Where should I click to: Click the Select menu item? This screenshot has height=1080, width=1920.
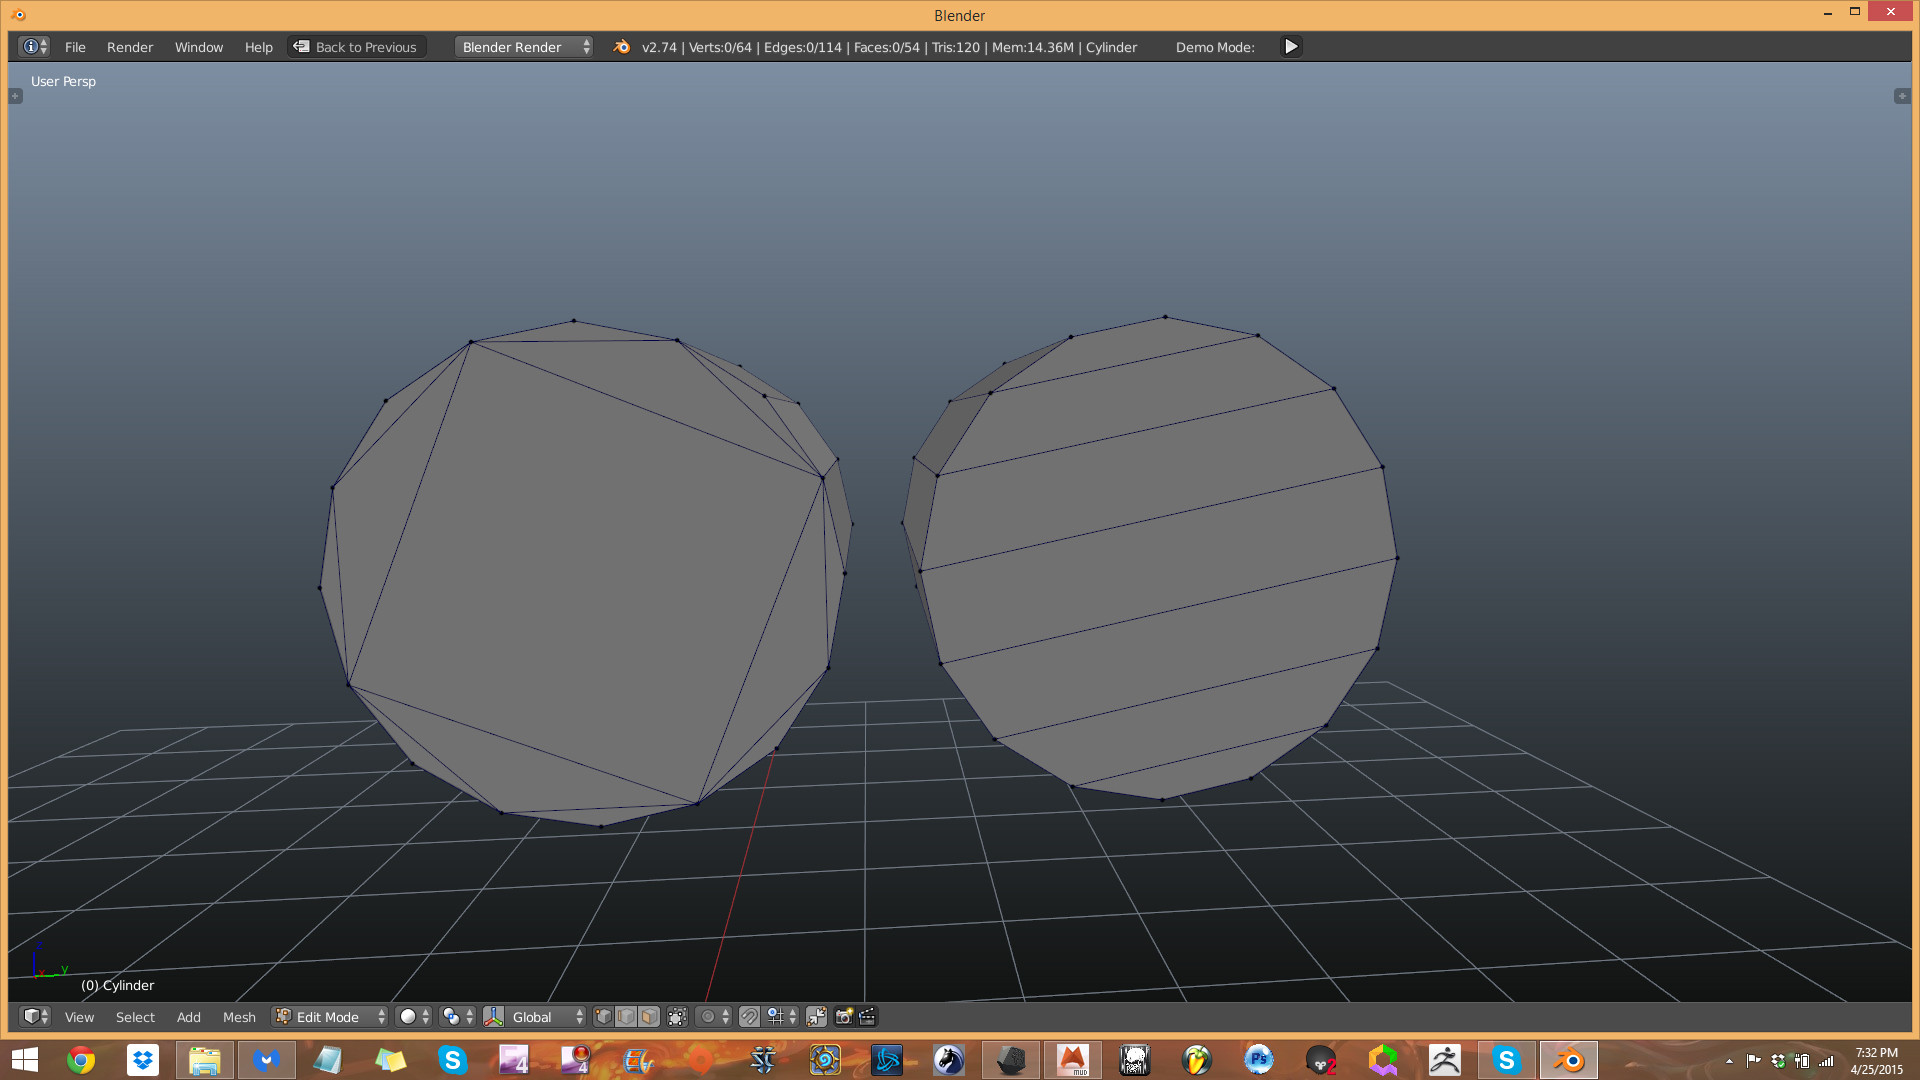click(133, 1015)
